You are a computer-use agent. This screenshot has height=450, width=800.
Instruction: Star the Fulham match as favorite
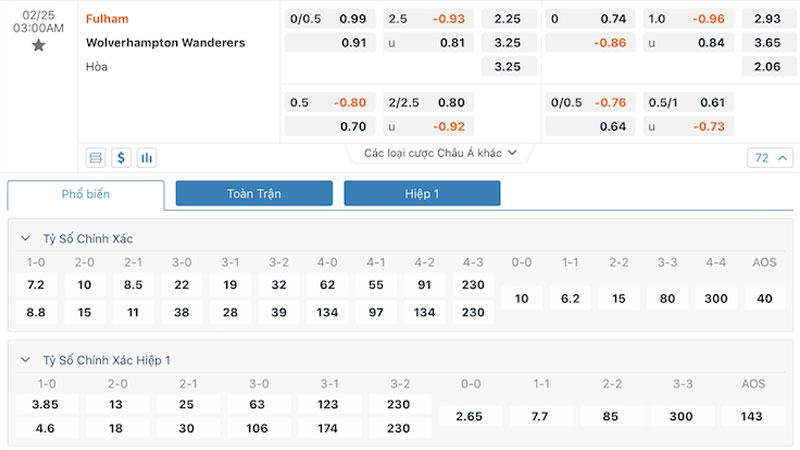[38, 46]
